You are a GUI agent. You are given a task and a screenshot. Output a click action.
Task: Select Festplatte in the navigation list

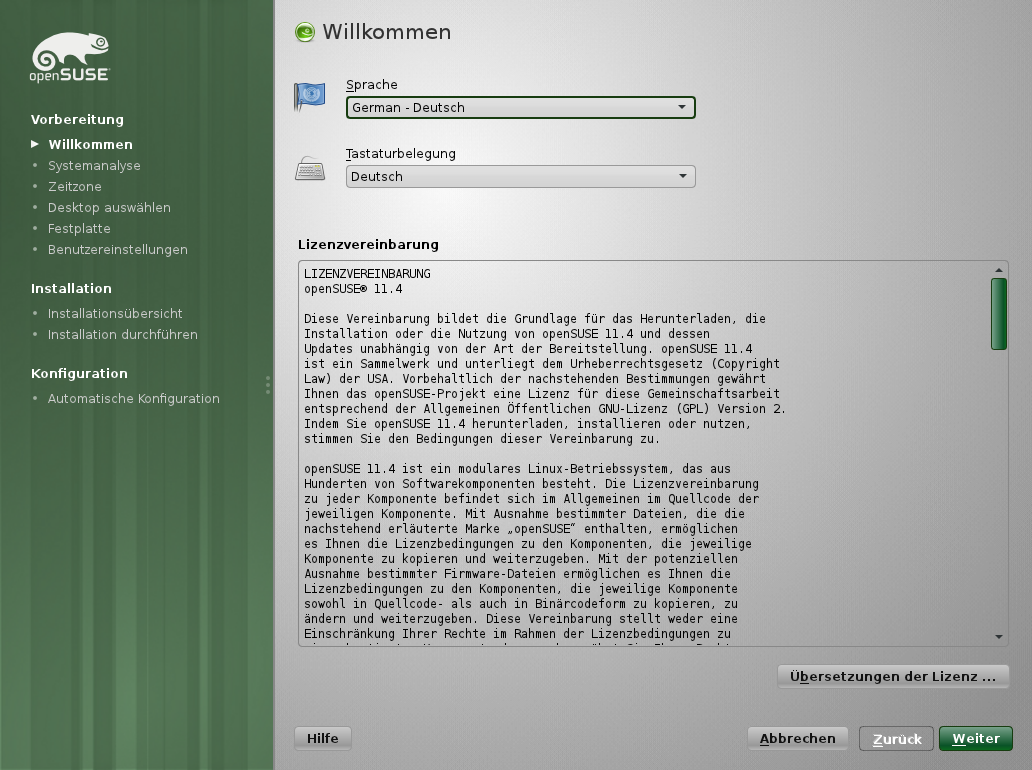[80, 228]
